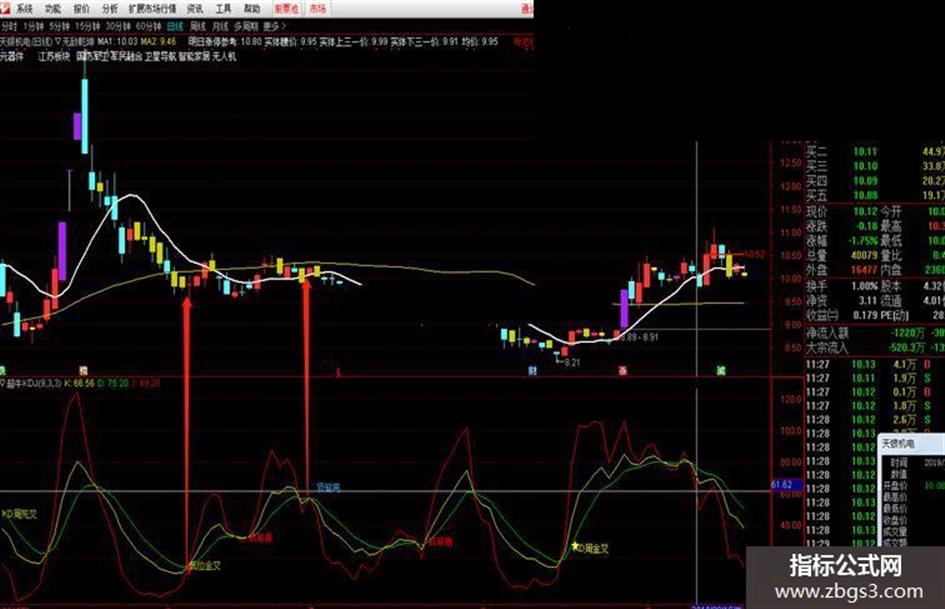Image resolution: width=945 pixels, height=609 pixels.
Task: Select the 月线 monthly chart tab
Action: tap(221, 26)
